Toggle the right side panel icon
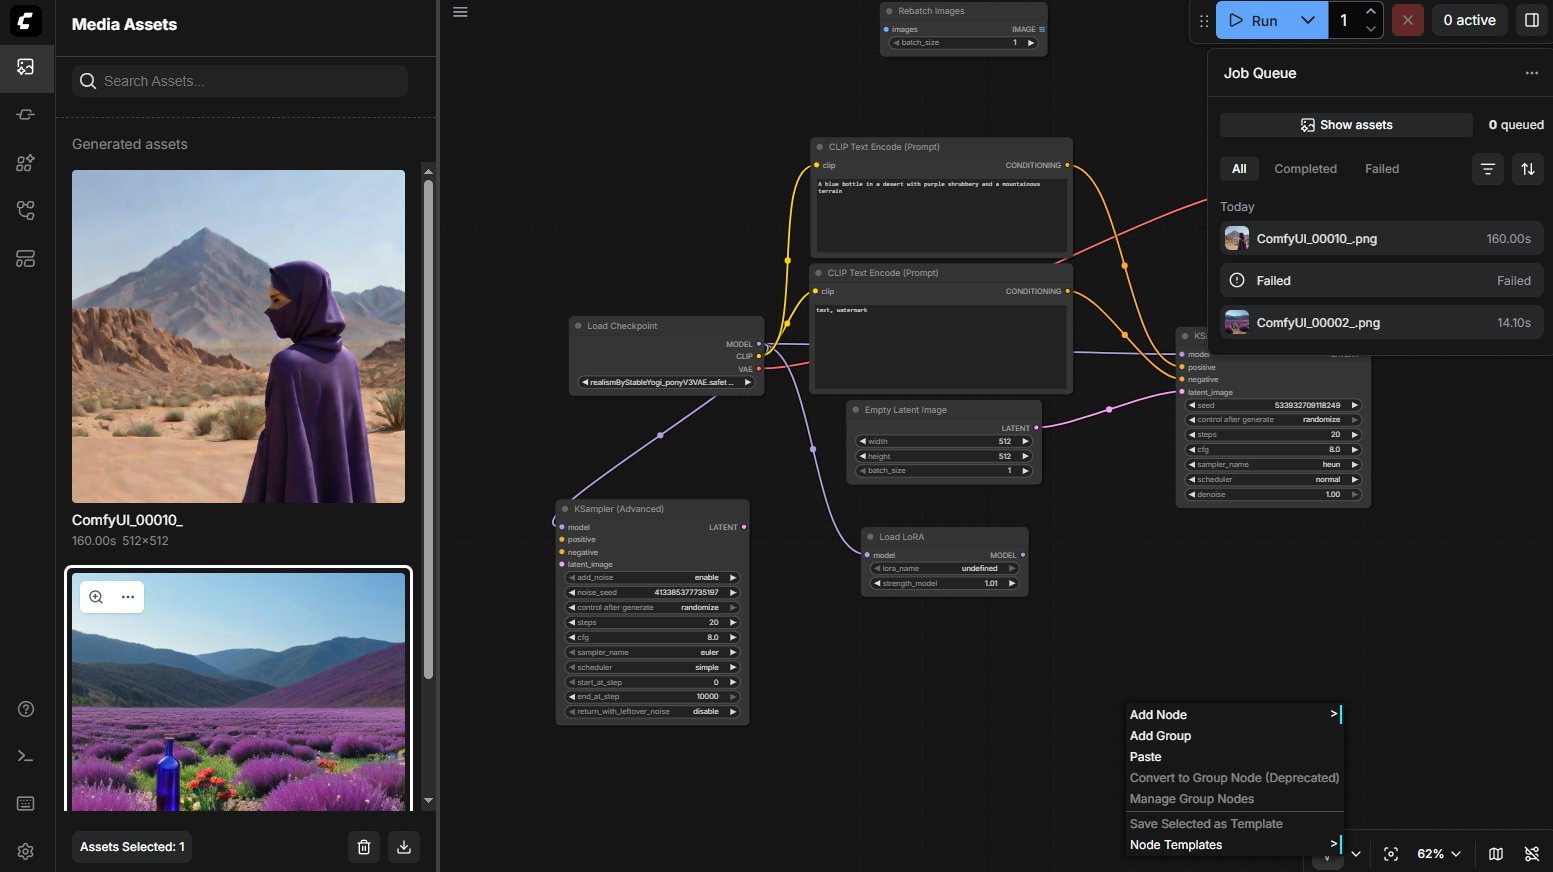1553x872 pixels. (x=1531, y=20)
